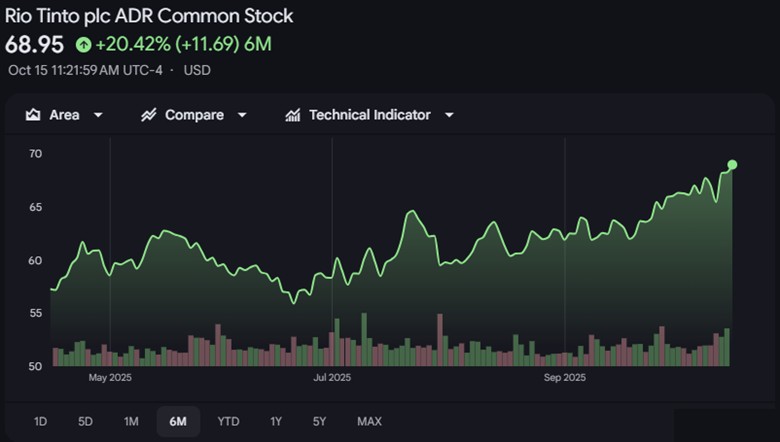
Task: Show the 1M time range
Action: click(x=131, y=421)
